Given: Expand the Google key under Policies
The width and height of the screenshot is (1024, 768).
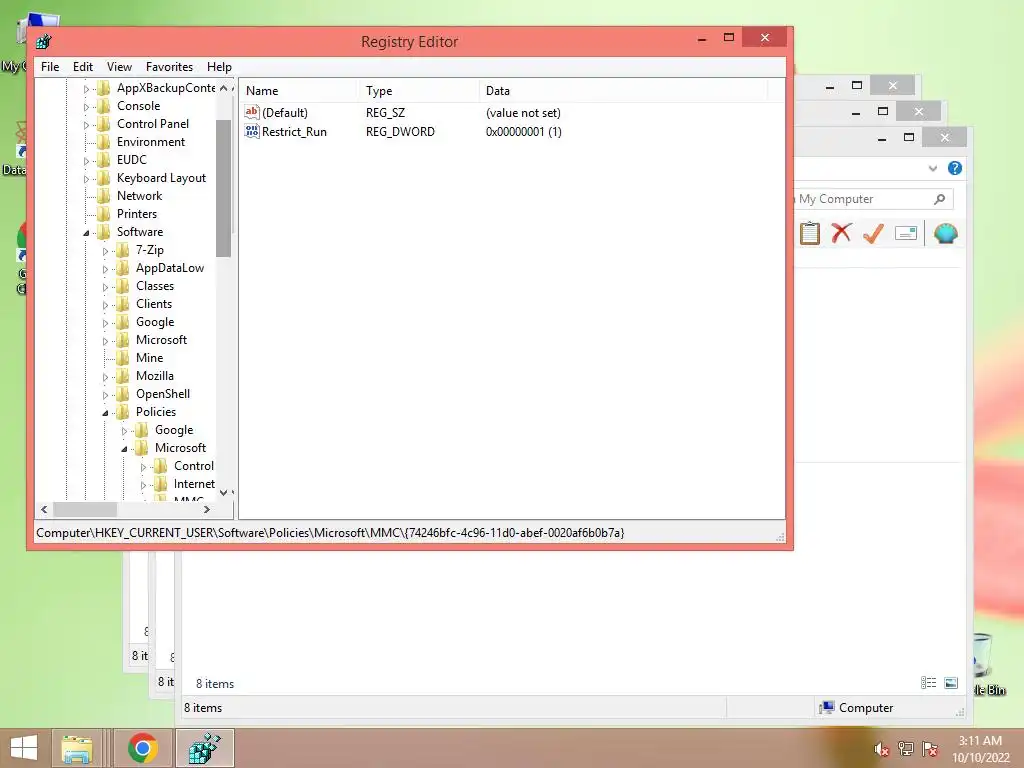Looking at the screenshot, I should pyautogui.click(x=124, y=430).
